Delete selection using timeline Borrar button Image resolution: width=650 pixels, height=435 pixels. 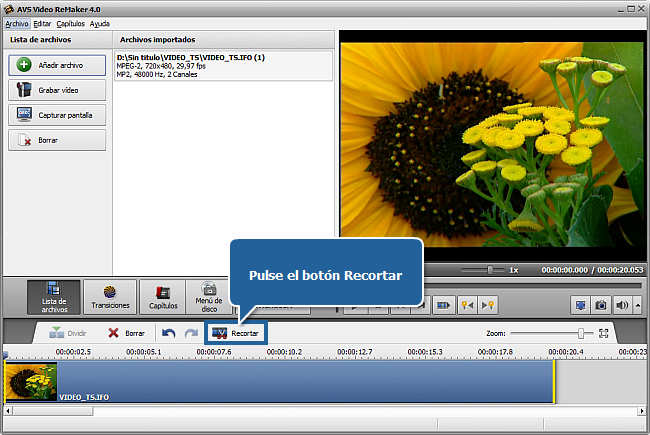tap(126, 333)
